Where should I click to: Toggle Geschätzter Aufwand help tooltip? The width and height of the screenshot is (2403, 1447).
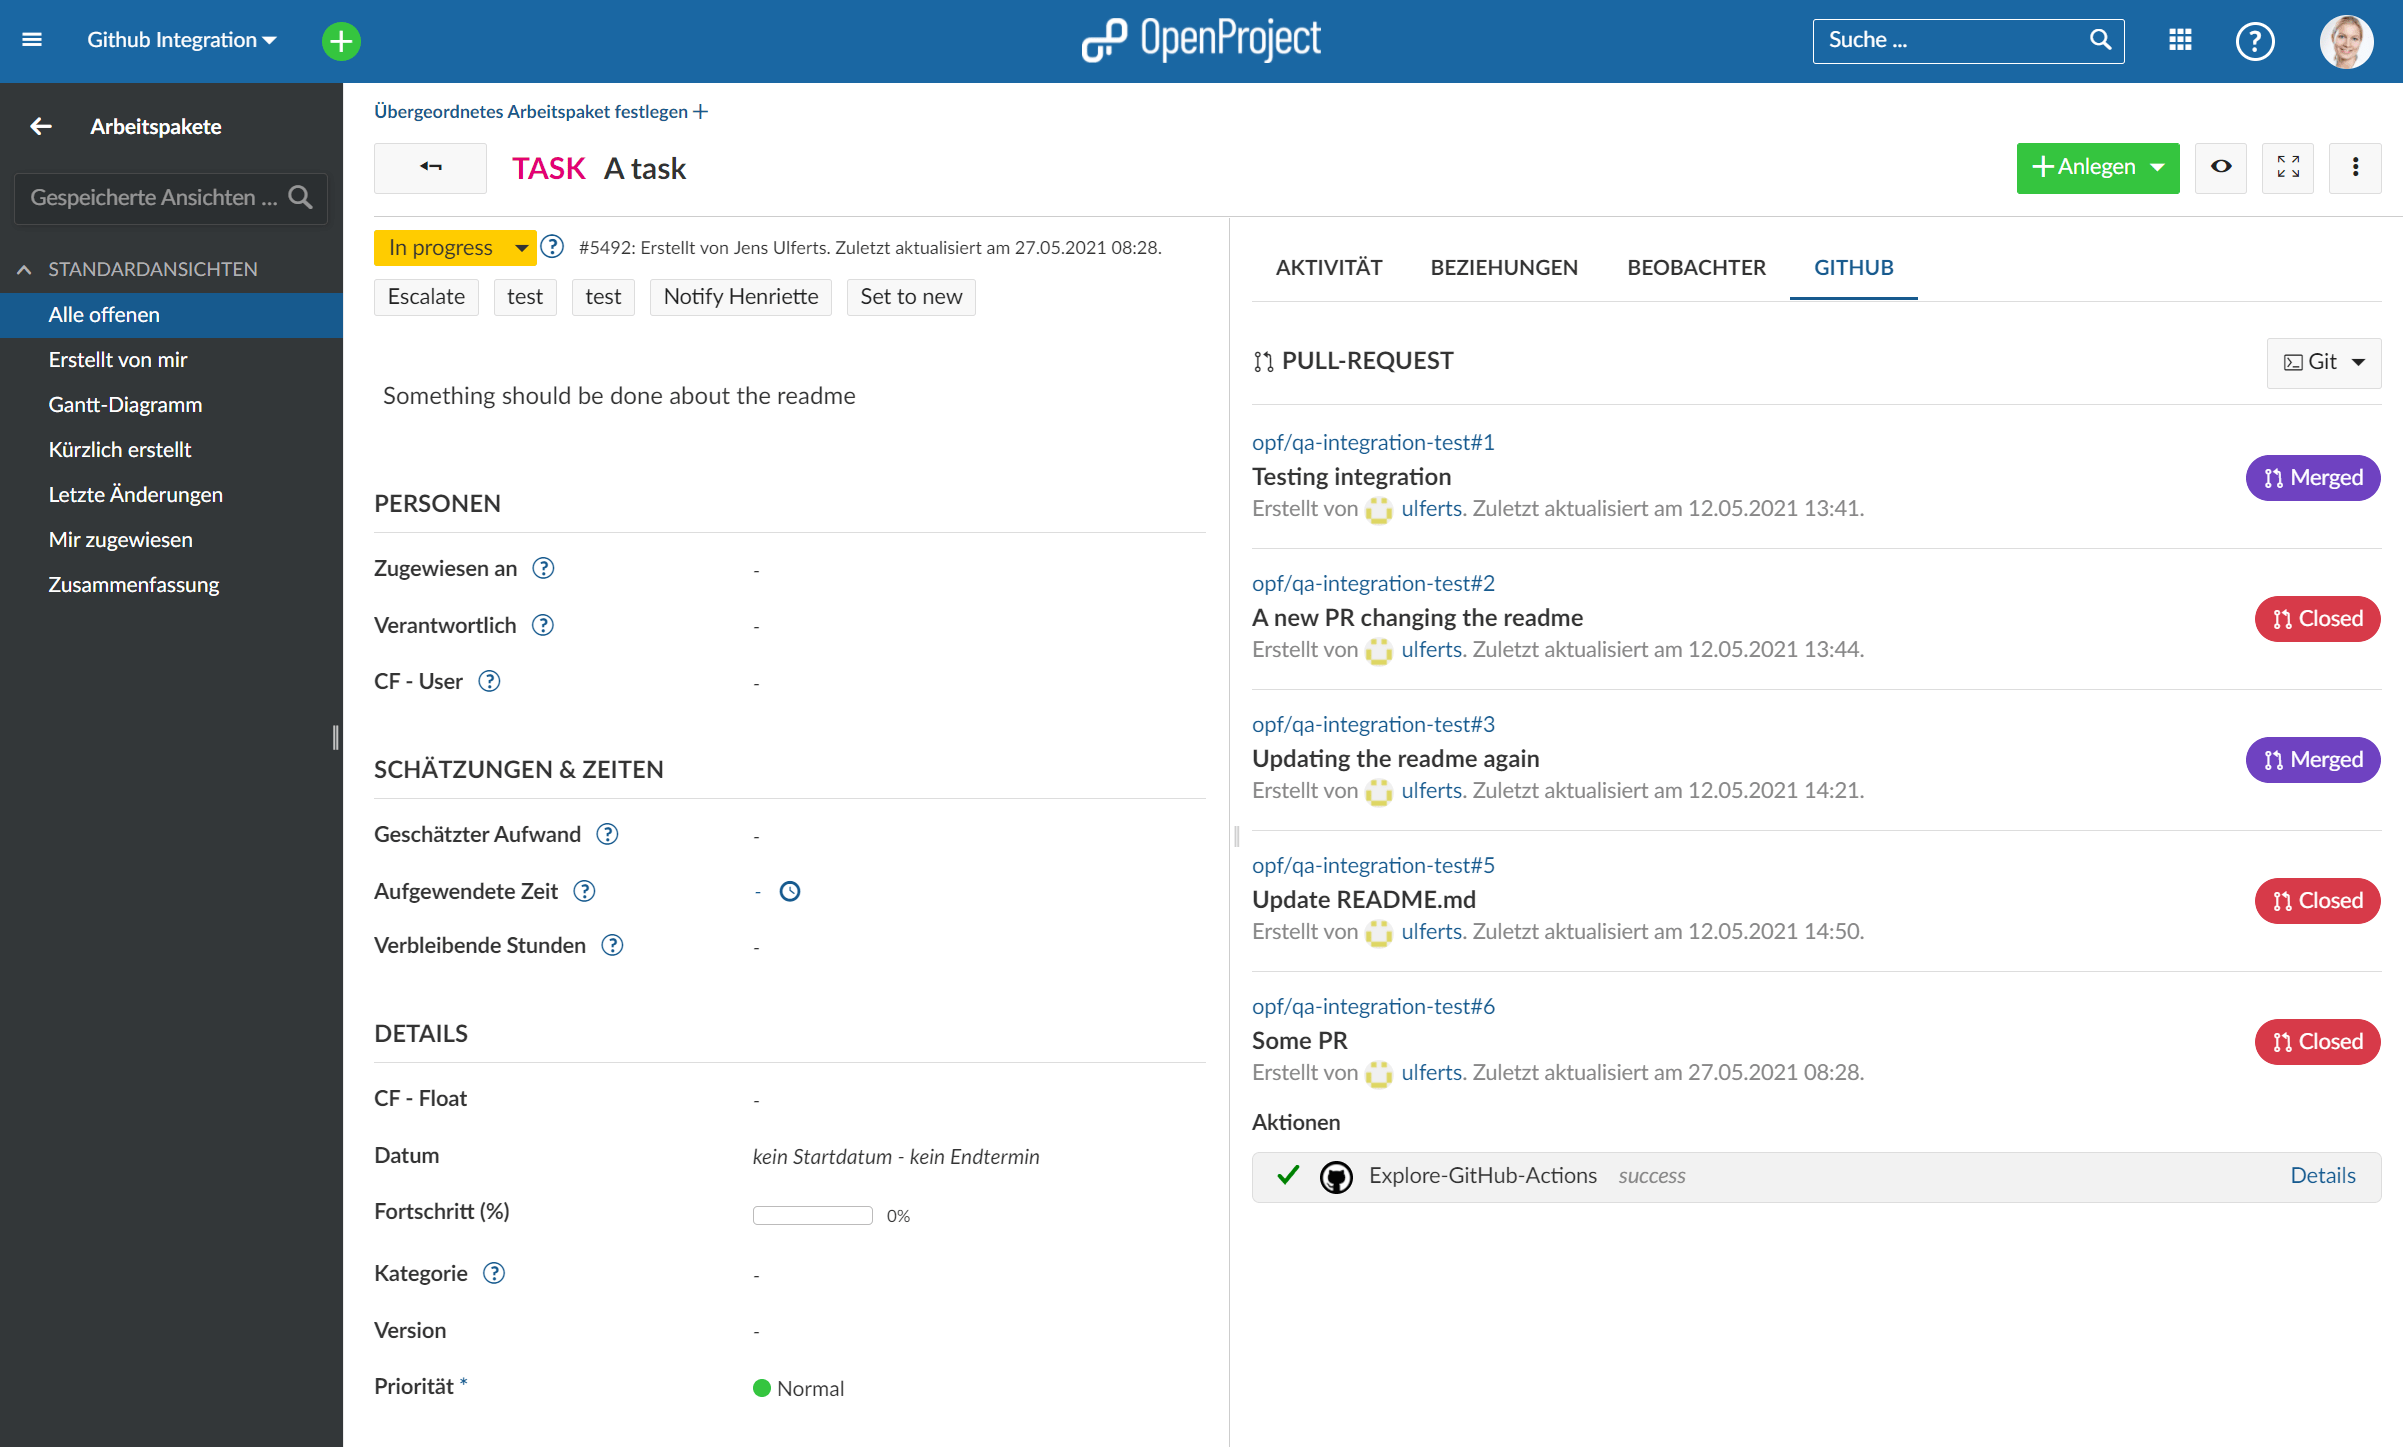[x=608, y=834]
